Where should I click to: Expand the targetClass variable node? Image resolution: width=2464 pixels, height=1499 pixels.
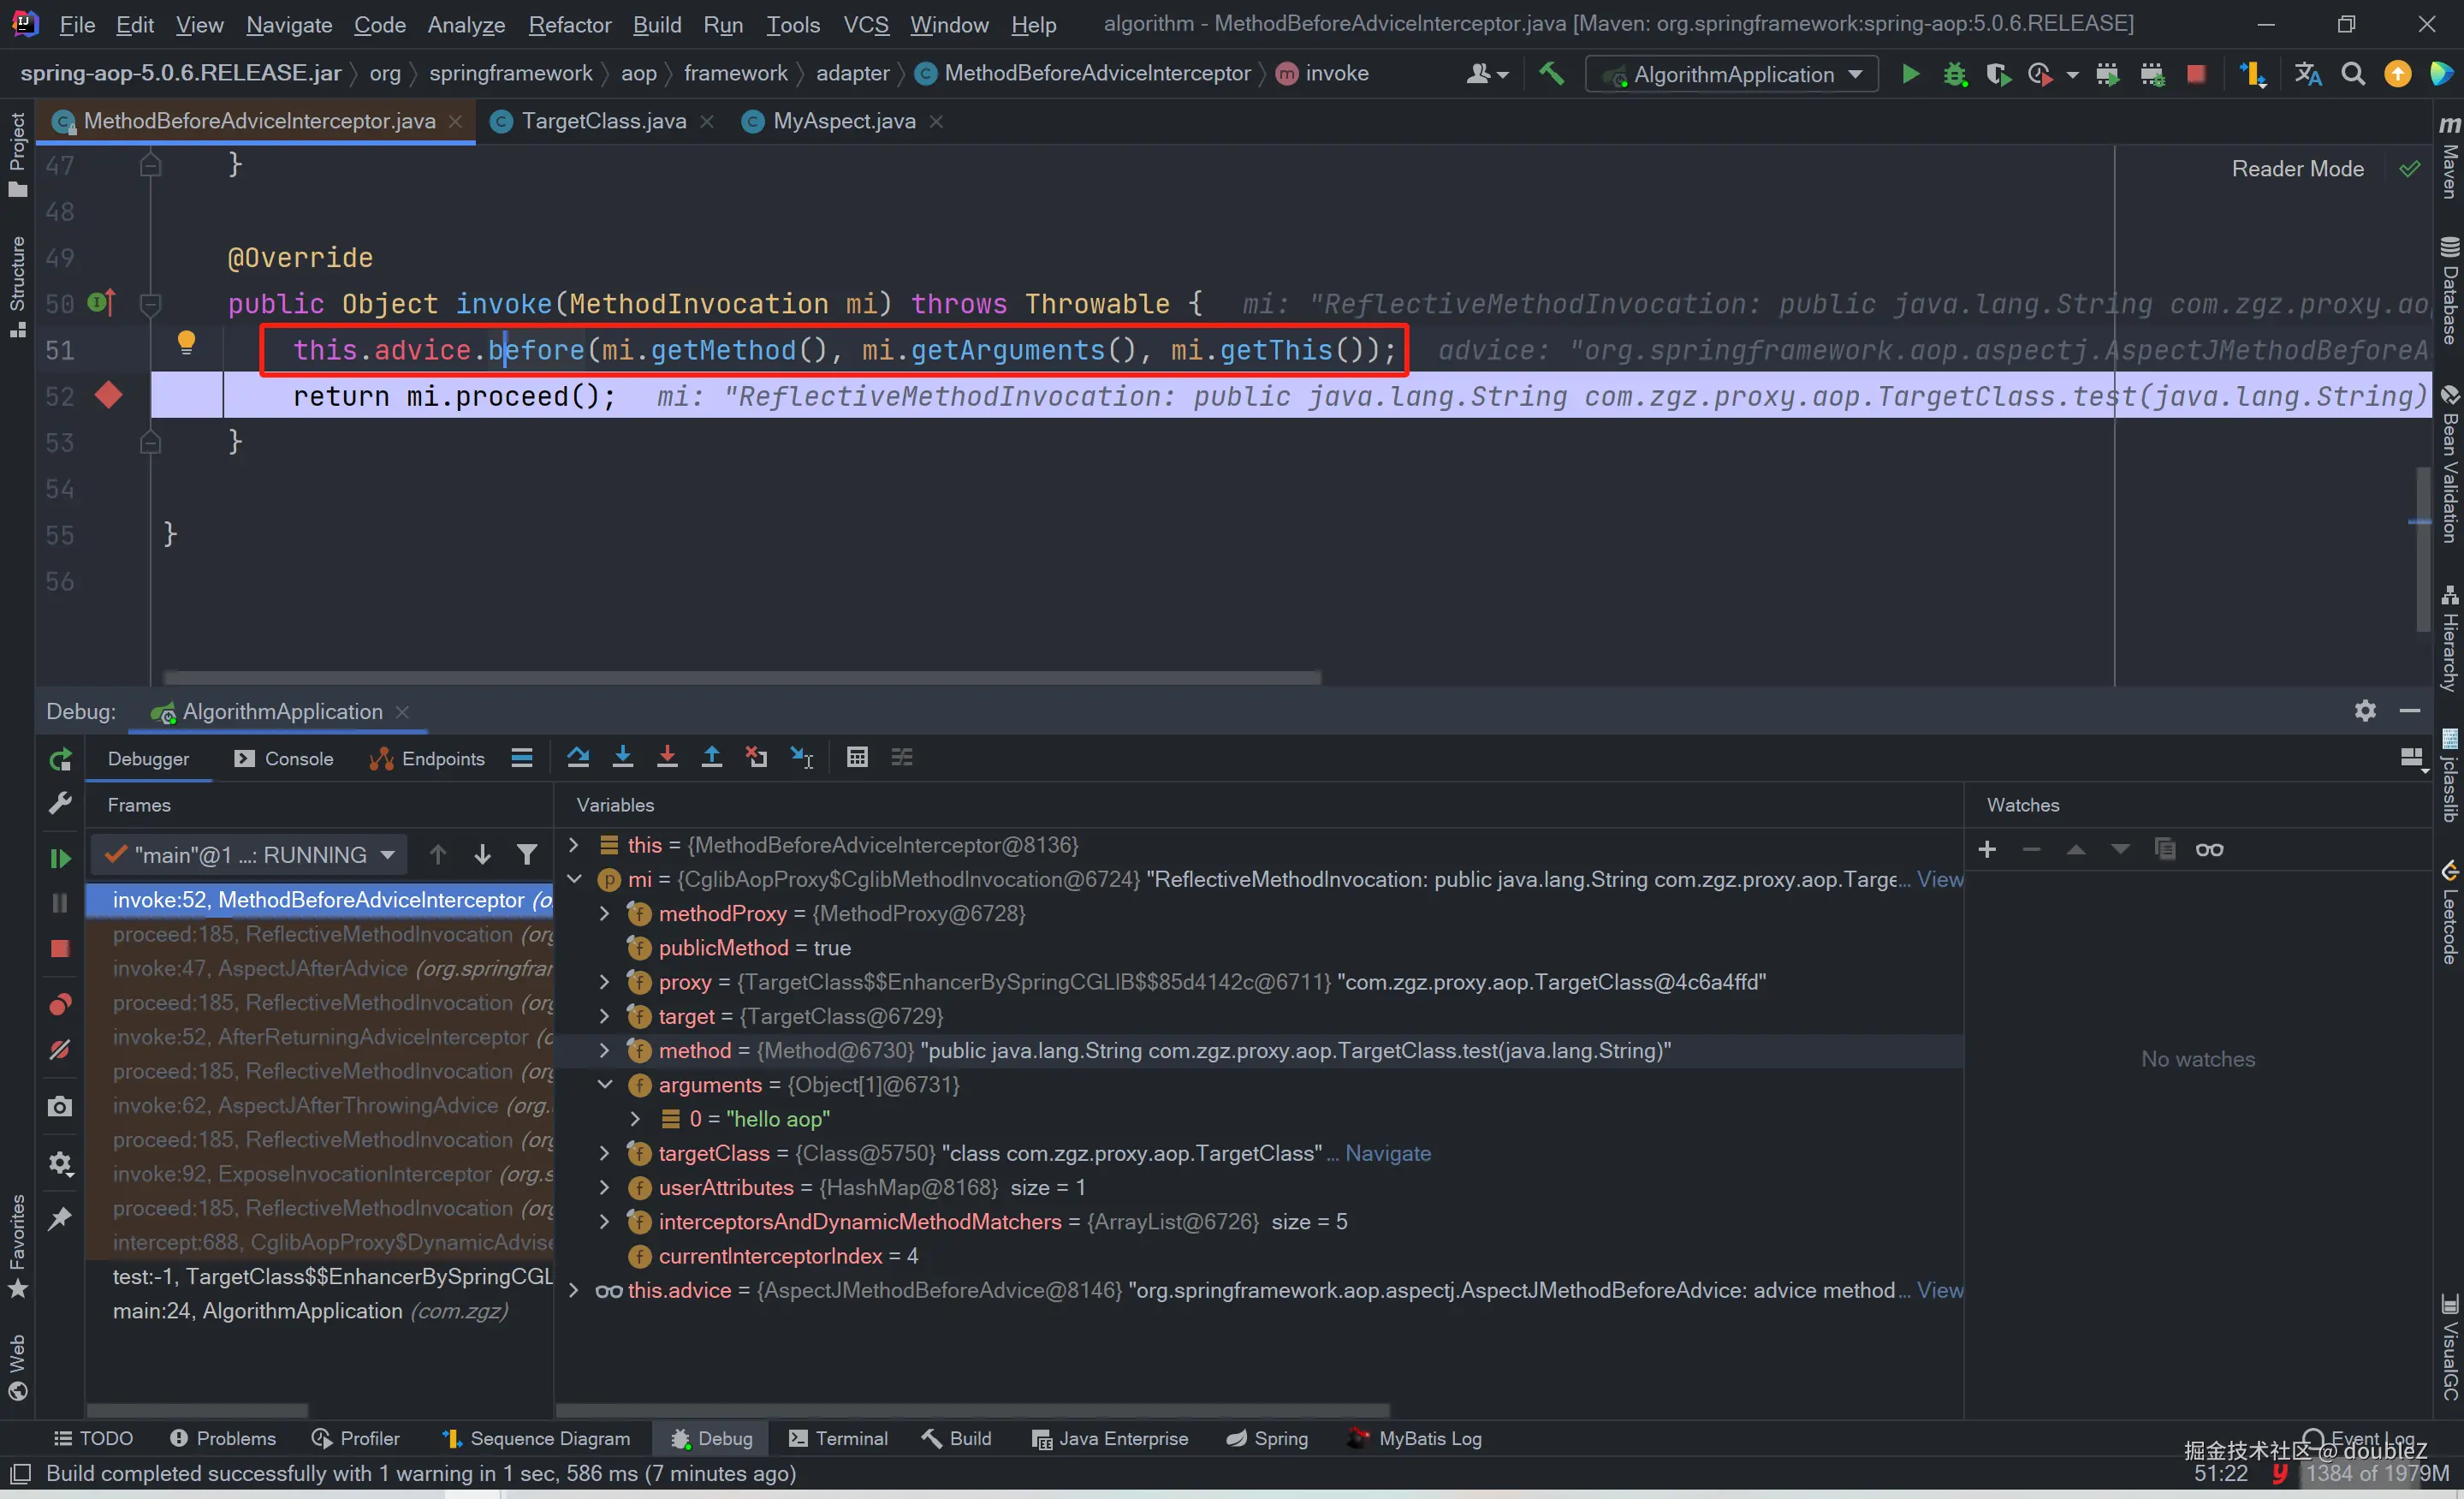605,1153
